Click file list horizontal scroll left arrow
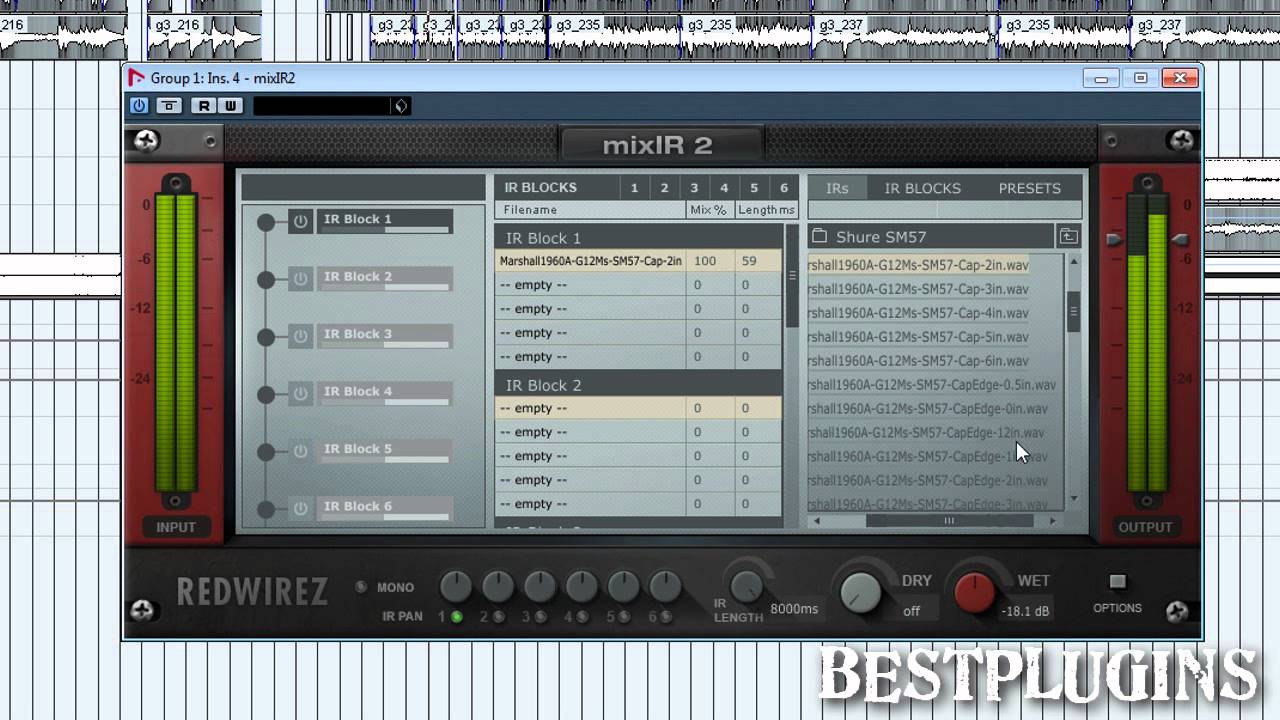The width and height of the screenshot is (1280, 720). click(x=817, y=520)
